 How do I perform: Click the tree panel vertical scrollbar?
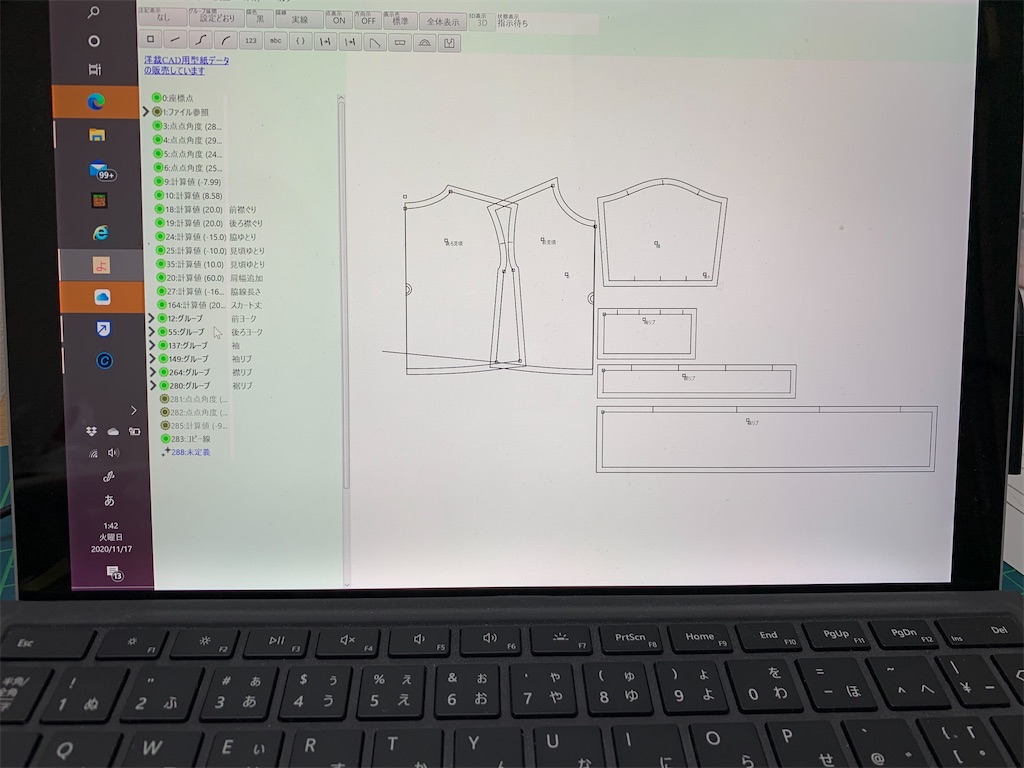click(342, 294)
